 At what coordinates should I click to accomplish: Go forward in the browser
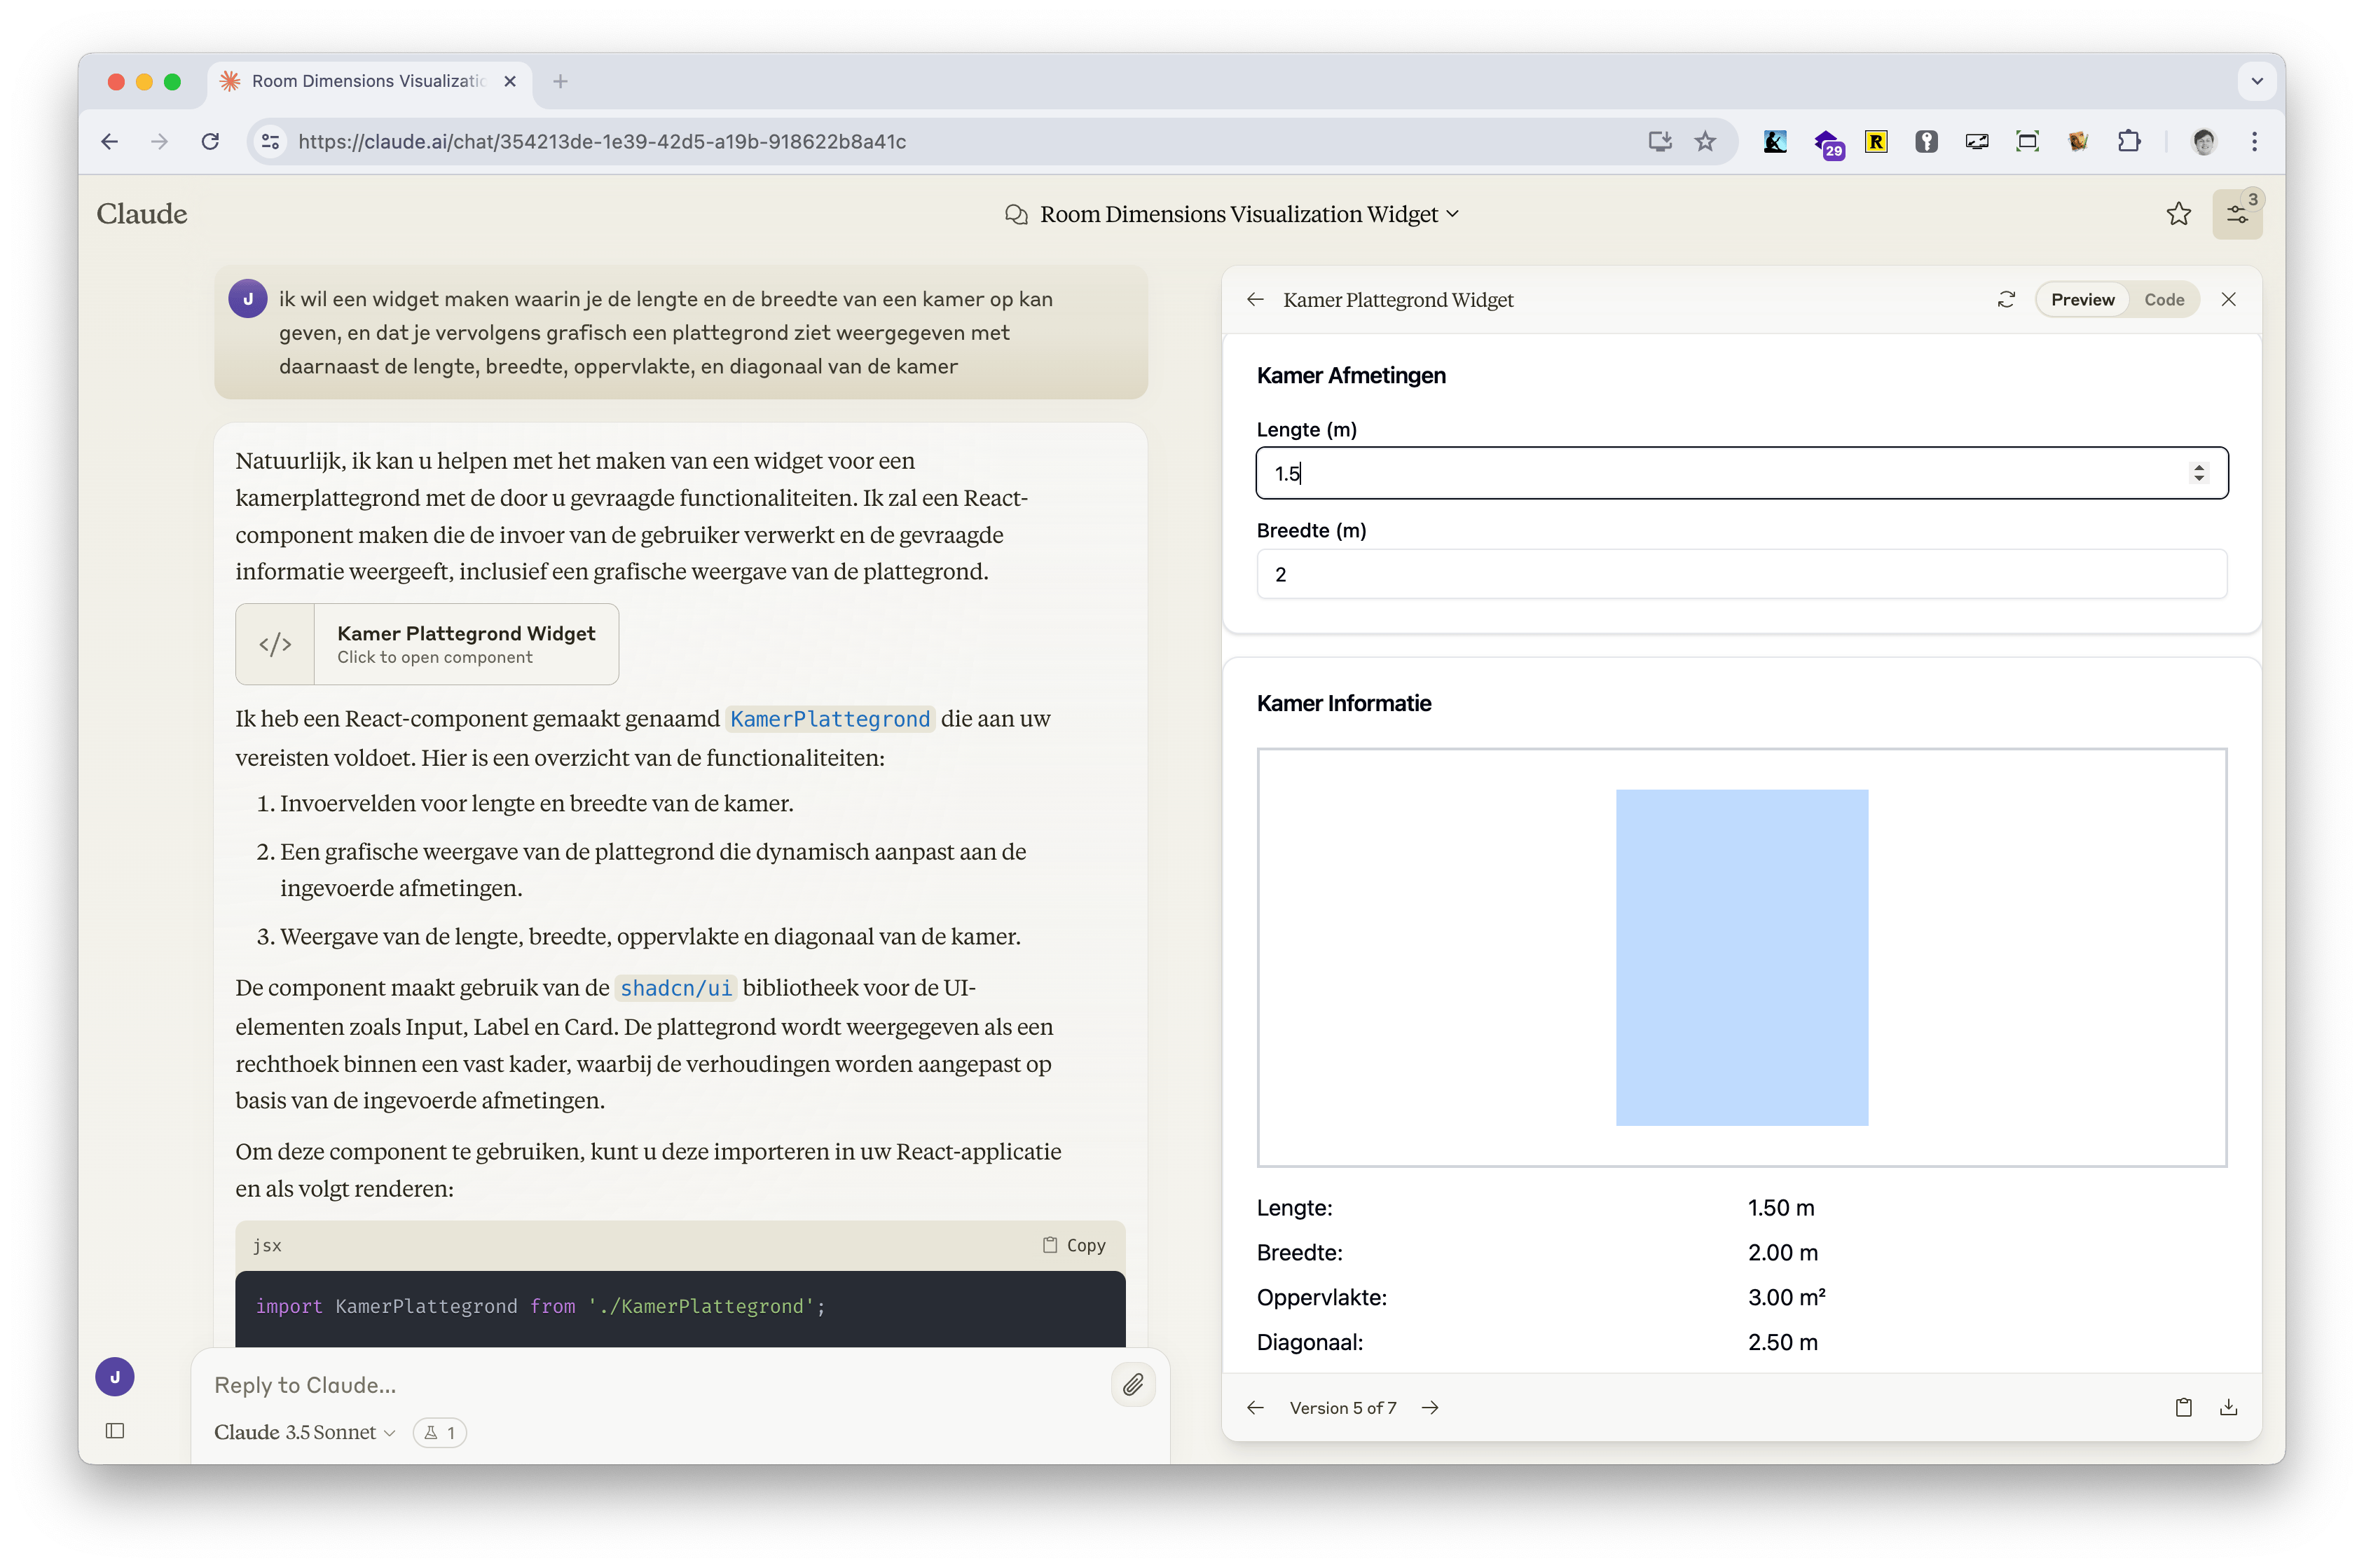160,141
